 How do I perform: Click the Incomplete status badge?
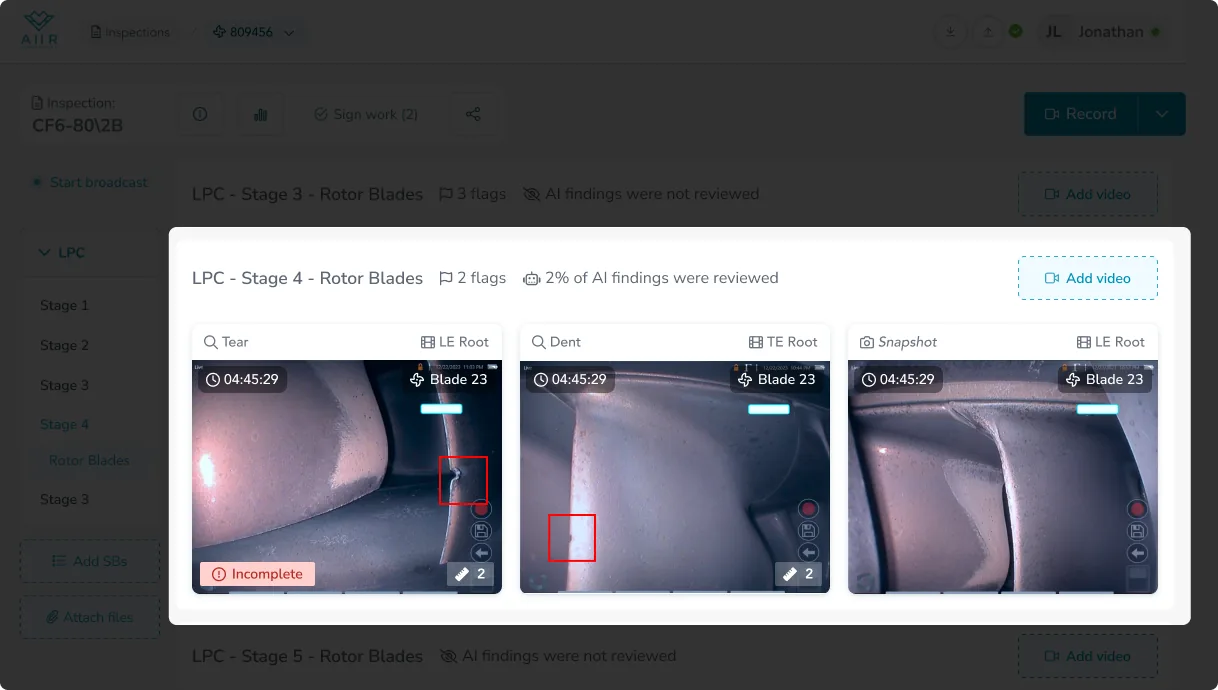point(257,574)
